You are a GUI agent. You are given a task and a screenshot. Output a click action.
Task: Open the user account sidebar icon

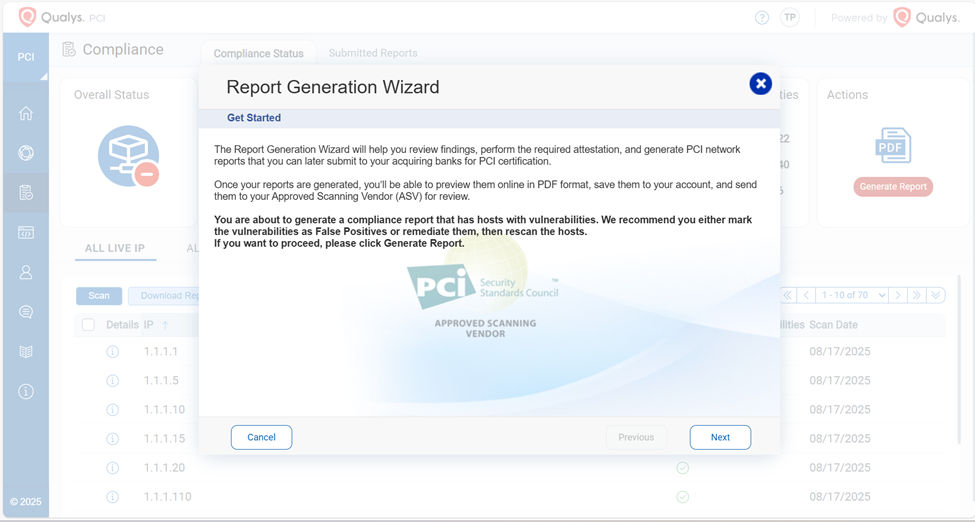click(25, 273)
